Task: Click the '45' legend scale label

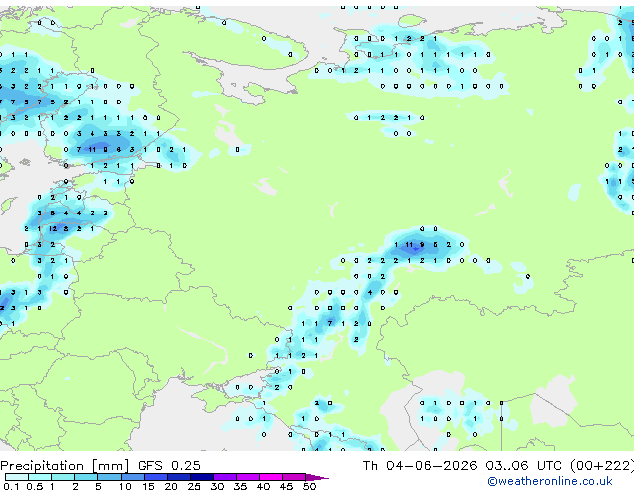Action: coord(286,486)
